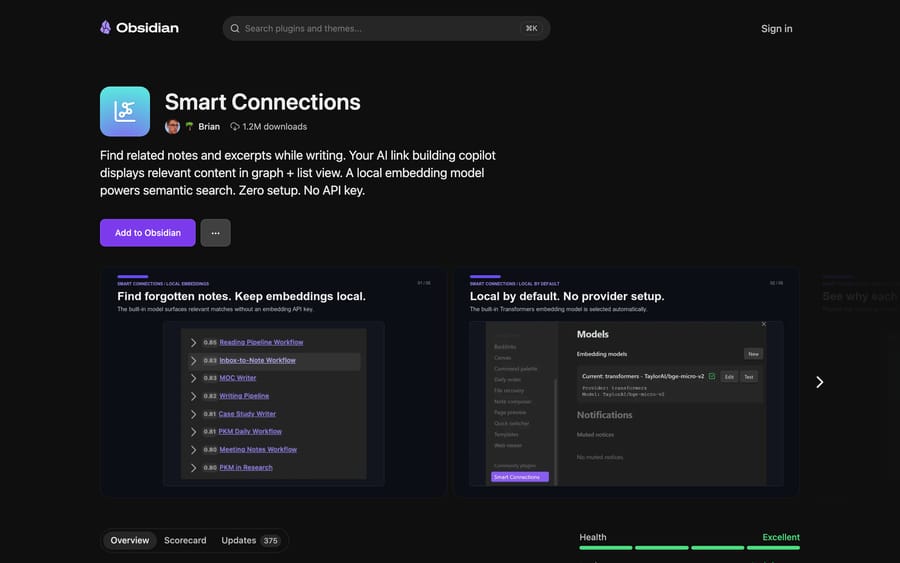Screen dimensions: 900x563
Task: Click the Obsidian logo icon
Action: (x=106, y=28)
